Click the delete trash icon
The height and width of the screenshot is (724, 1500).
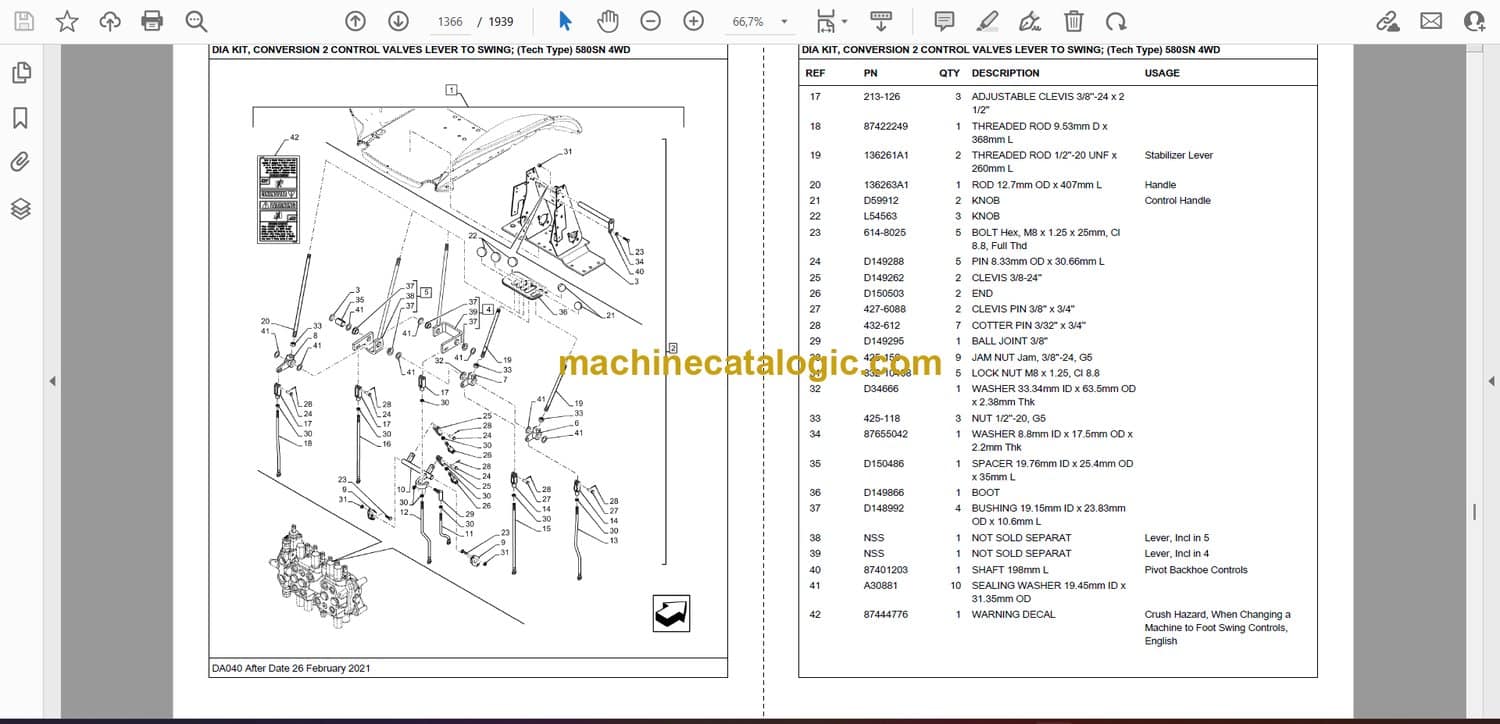click(x=1073, y=21)
